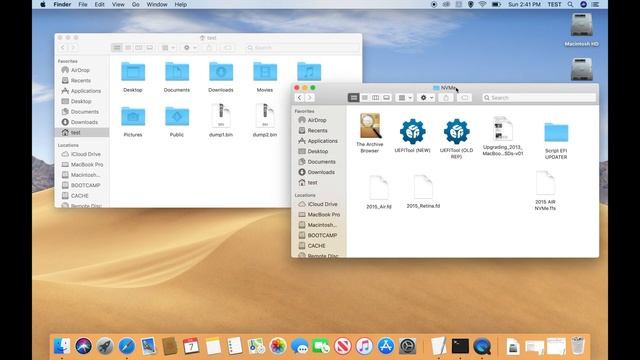This screenshot has width=640, height=360.
Task: Click Share button in NVMe window toolbar
Action: coord(446,98)
